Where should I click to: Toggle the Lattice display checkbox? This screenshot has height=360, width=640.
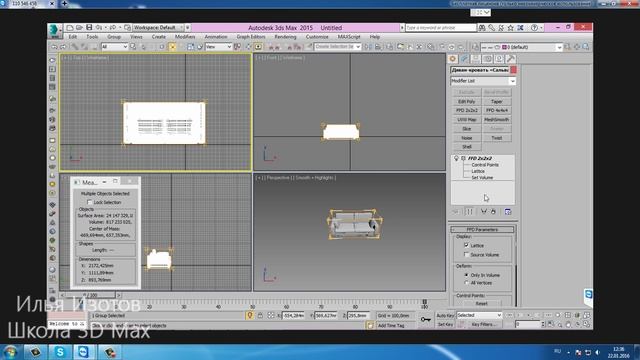point(467,245)
